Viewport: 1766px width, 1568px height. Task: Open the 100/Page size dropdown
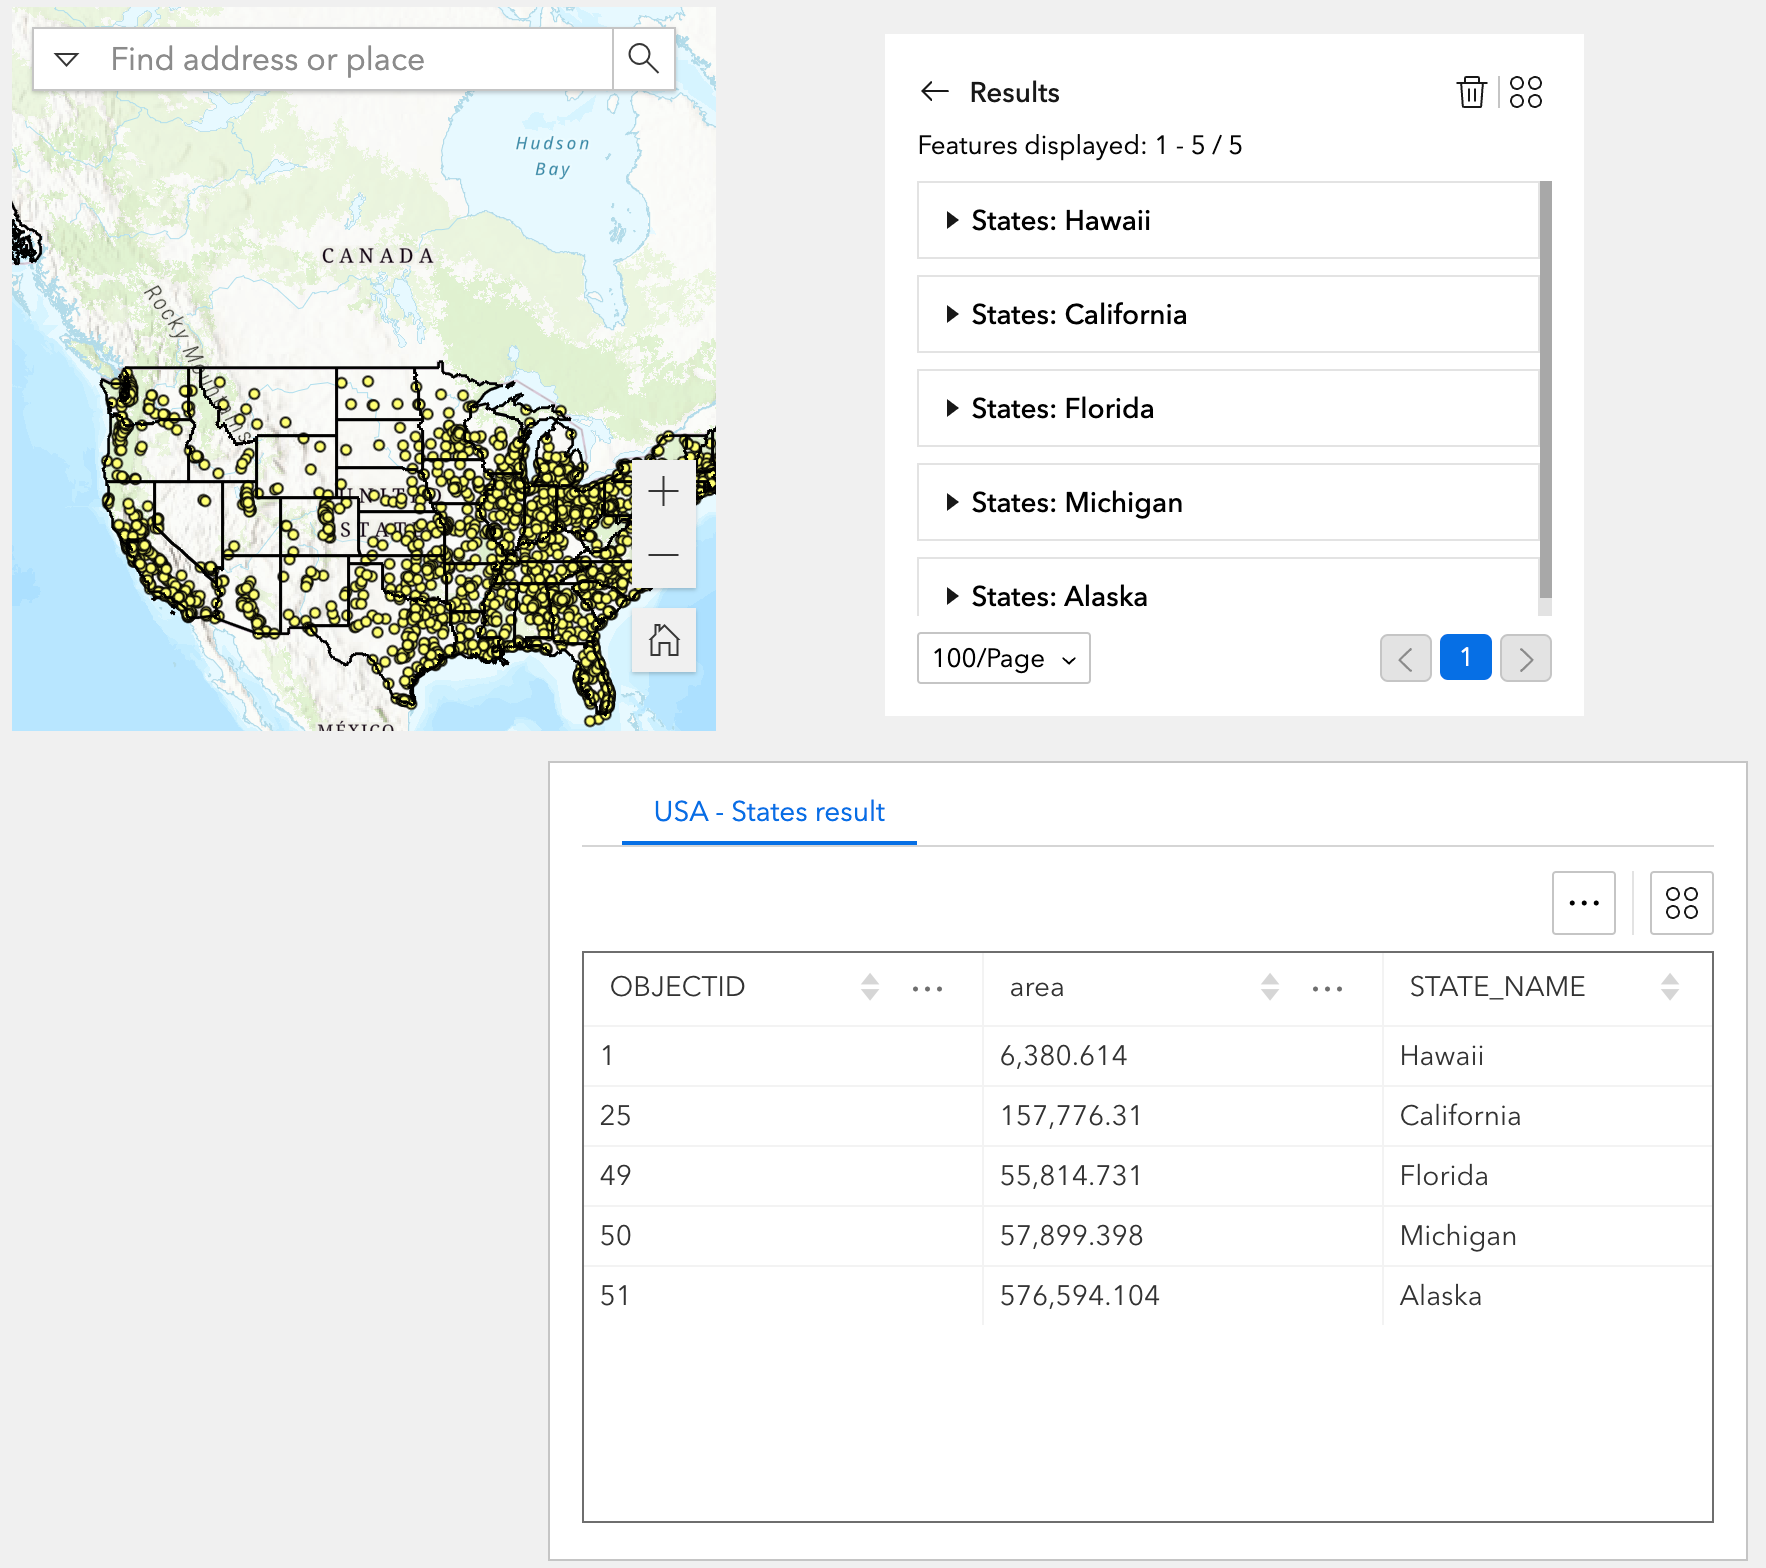pos(1003,658)
